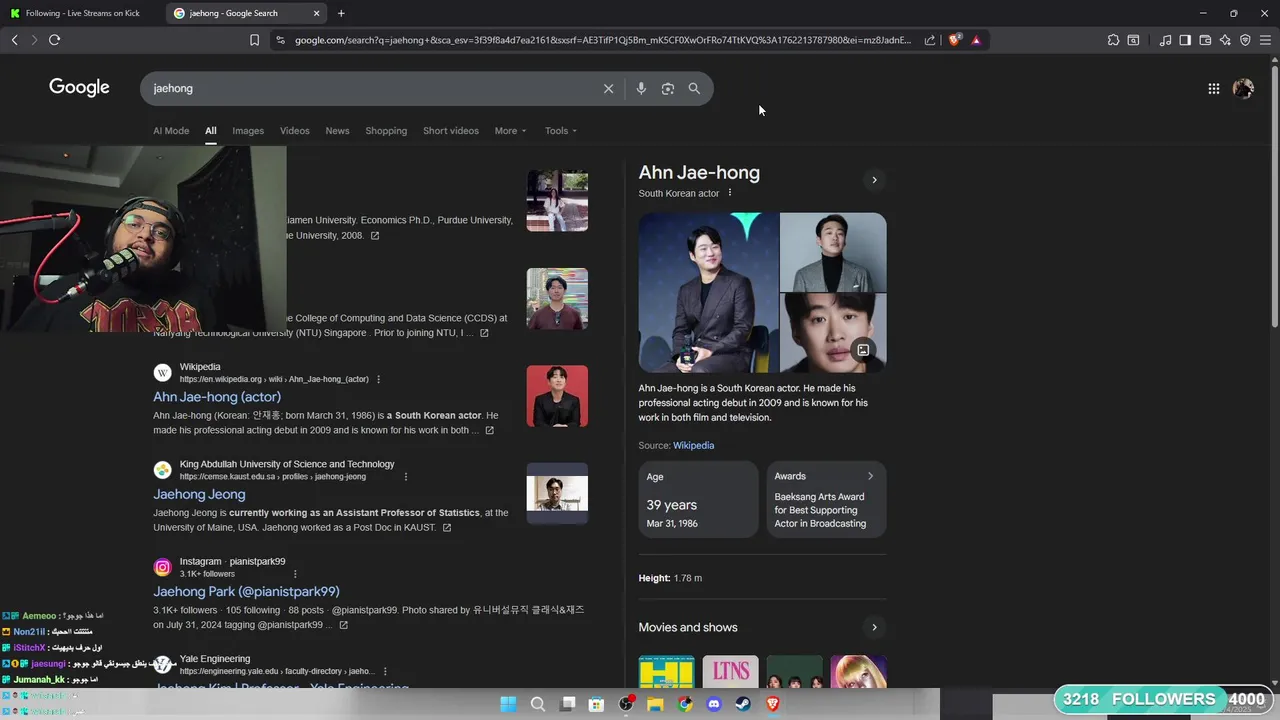Open Discord from taskbar
Viewport: 1280px width, 720px height.
click(714, 704)
